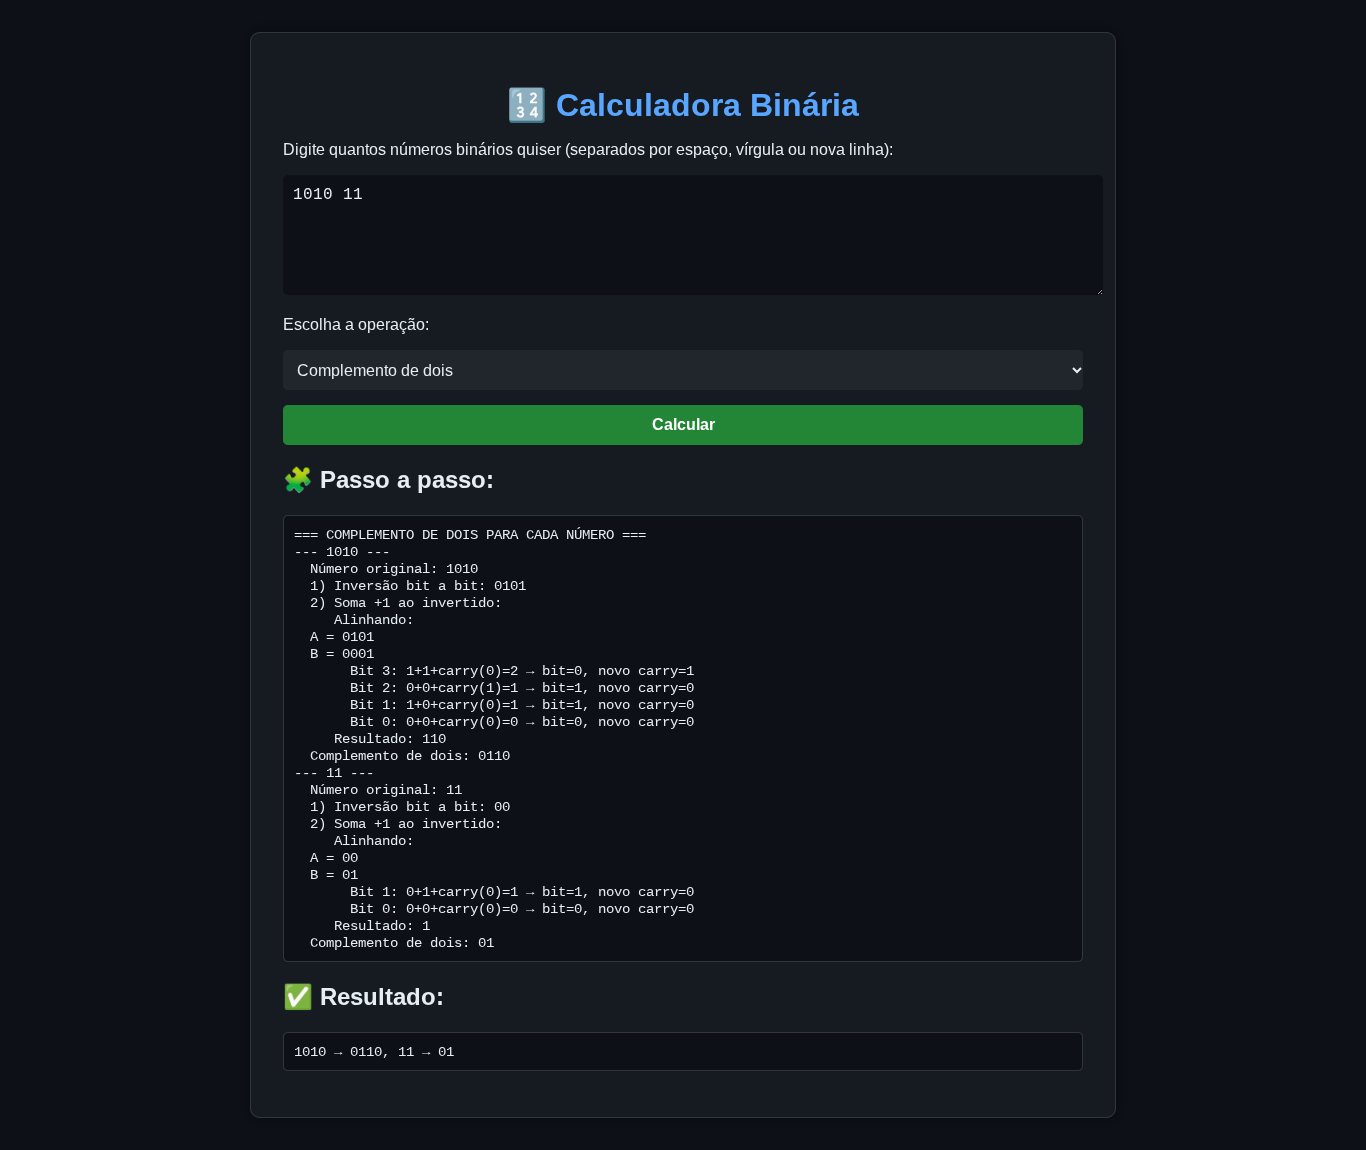Screen dimensions: 1366x1150
Task: Click Calcular to compute two's complement
Action: click(683, 424)
